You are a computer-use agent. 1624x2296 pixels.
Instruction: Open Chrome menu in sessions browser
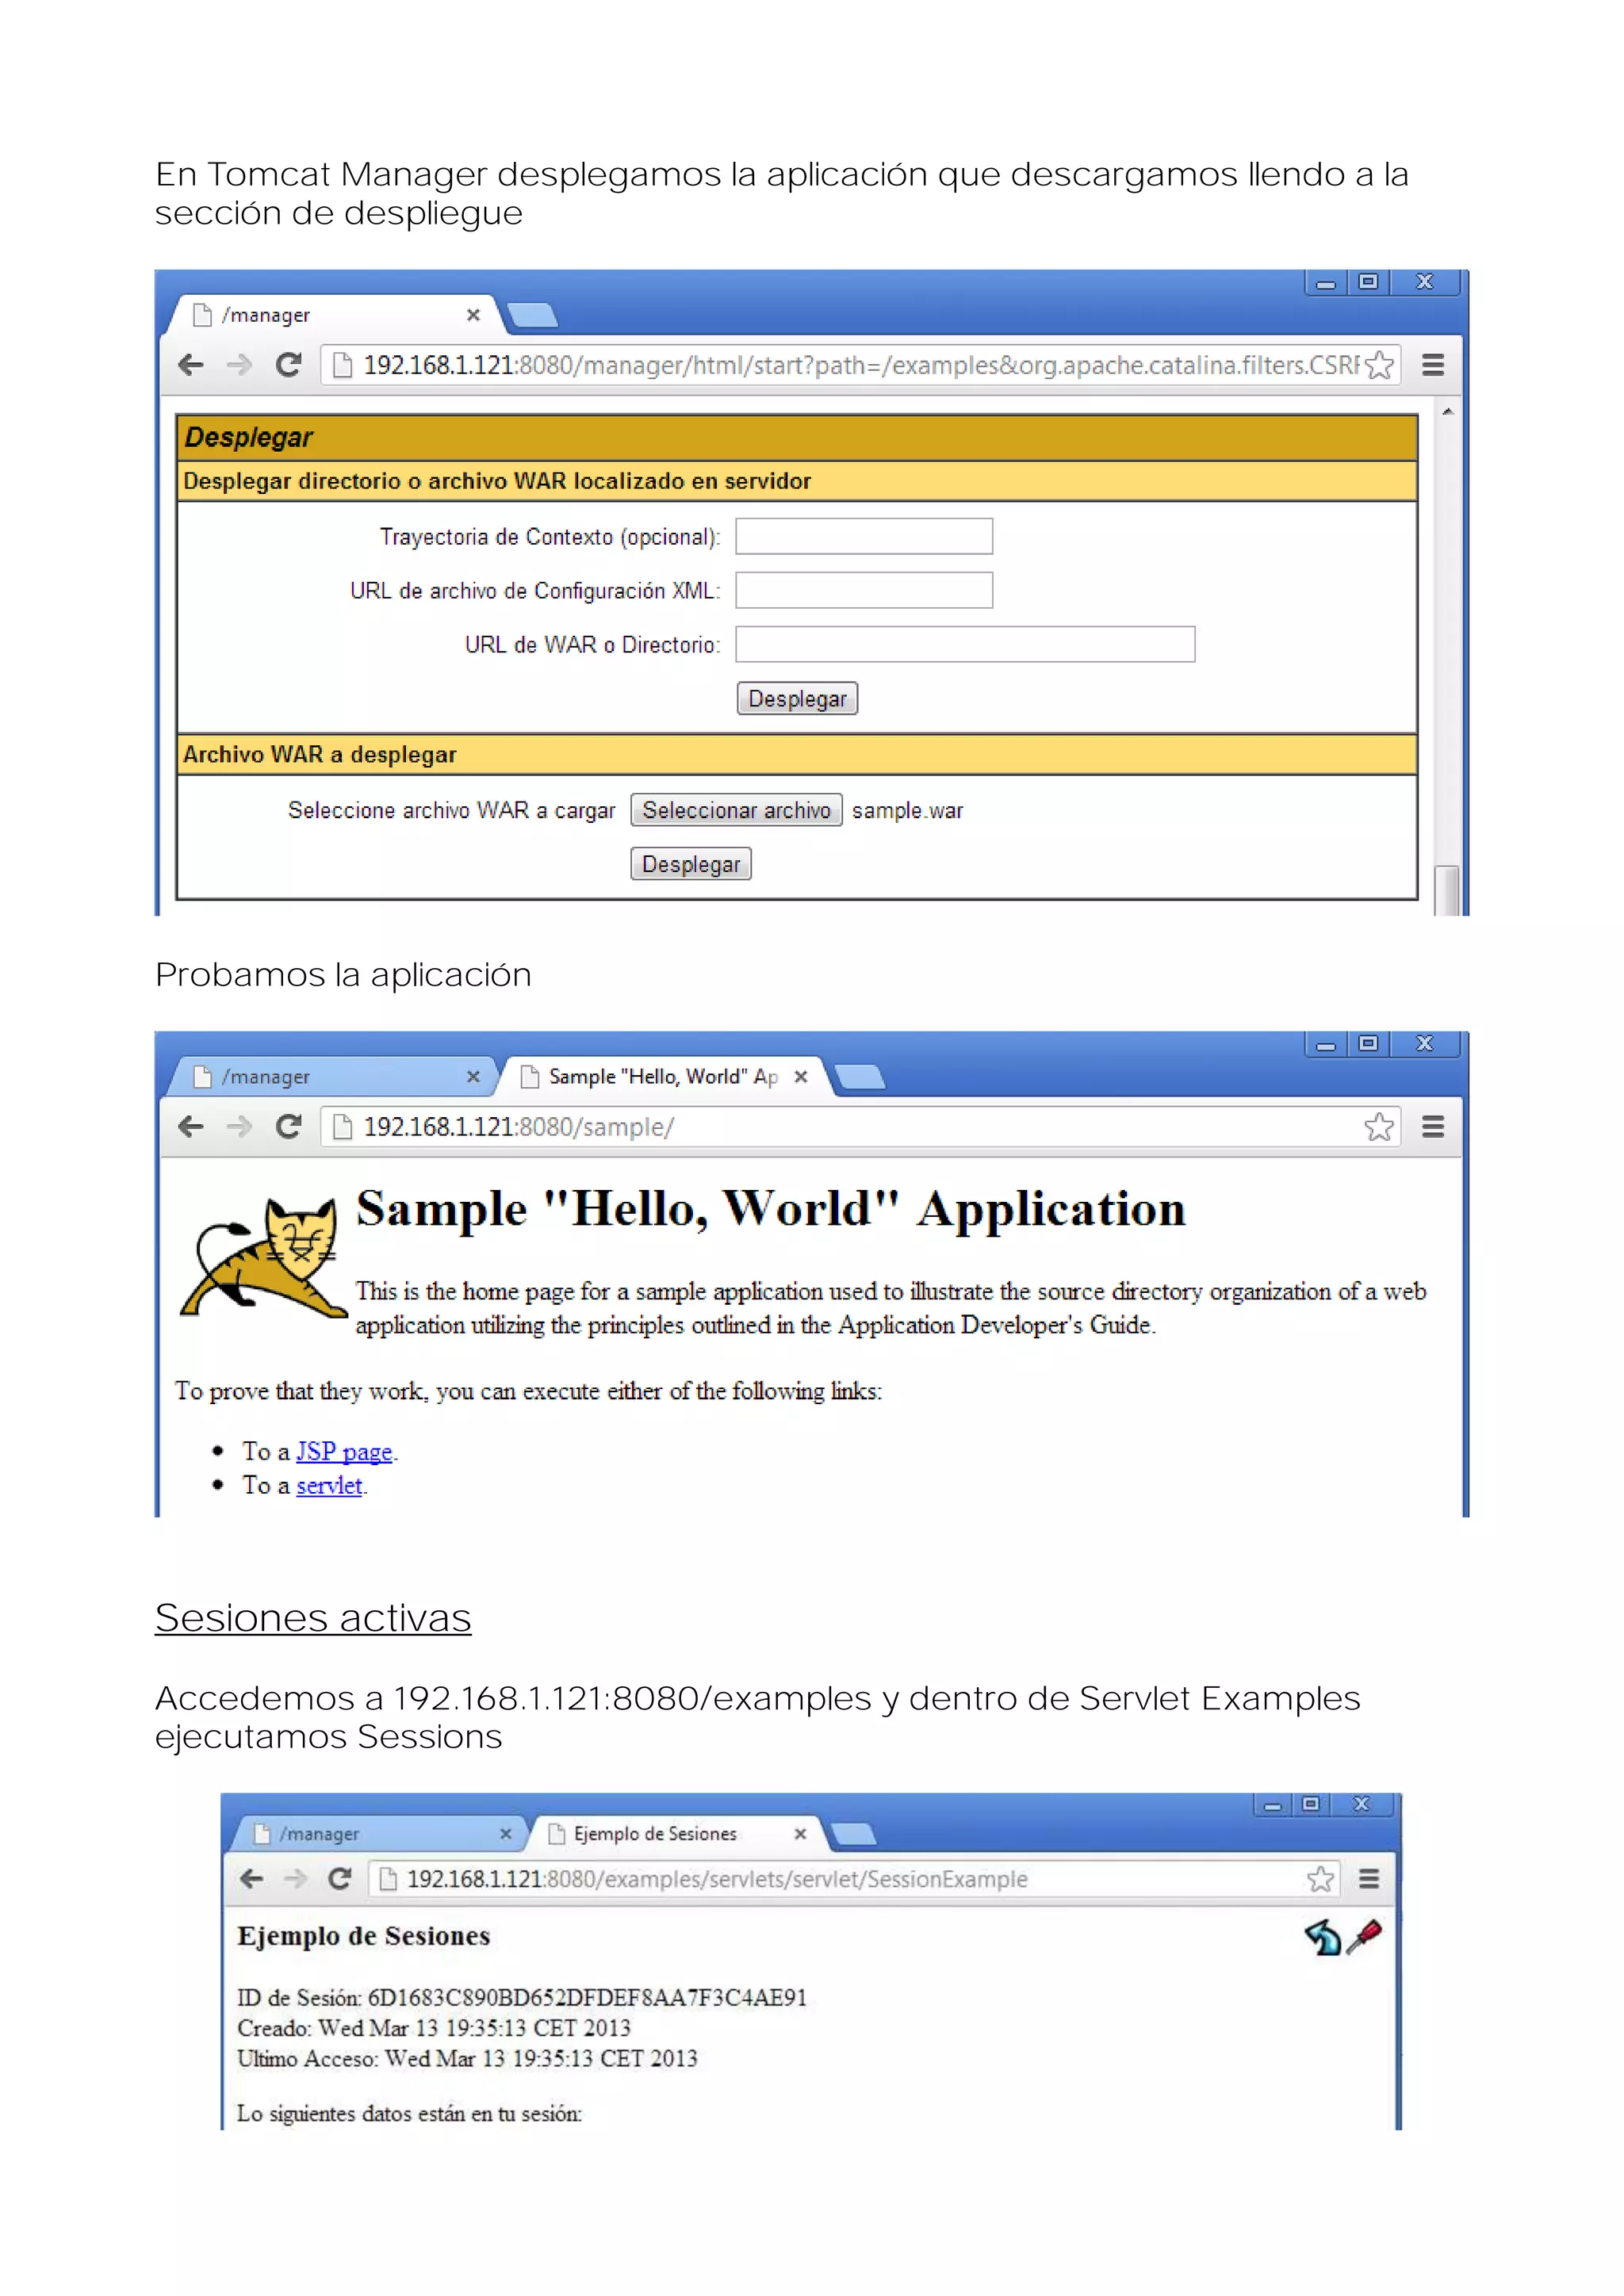coord(1369,1879)
